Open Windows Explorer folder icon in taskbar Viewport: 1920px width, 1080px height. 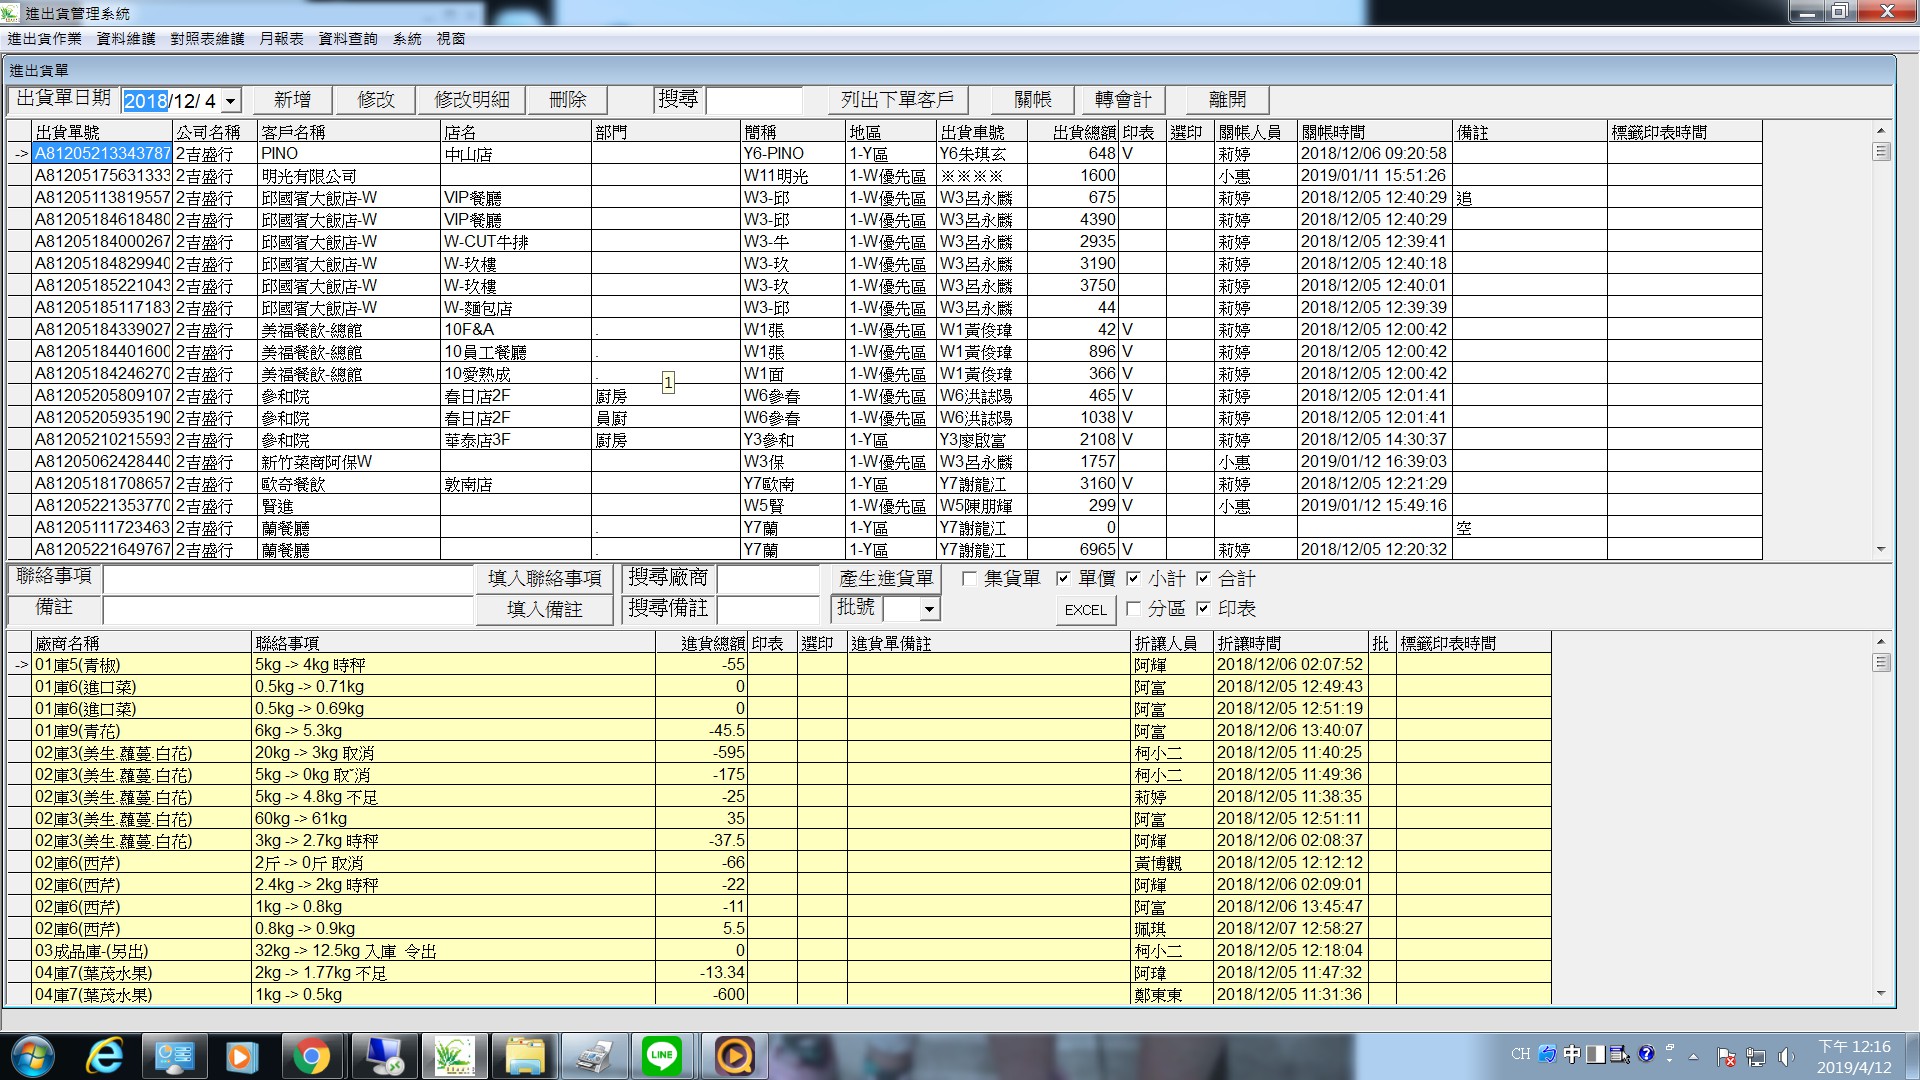(x=525, y=1056)
